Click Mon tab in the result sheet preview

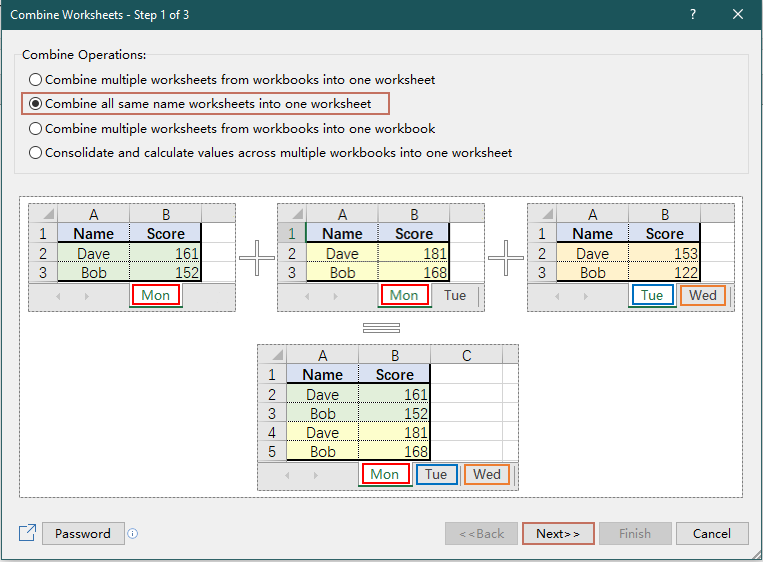tap(385, 474)
